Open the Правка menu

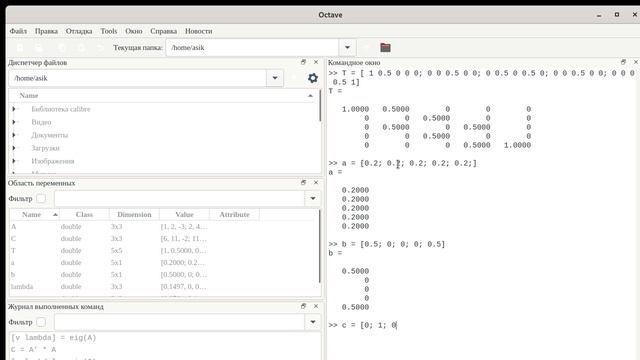click(46, 31)
